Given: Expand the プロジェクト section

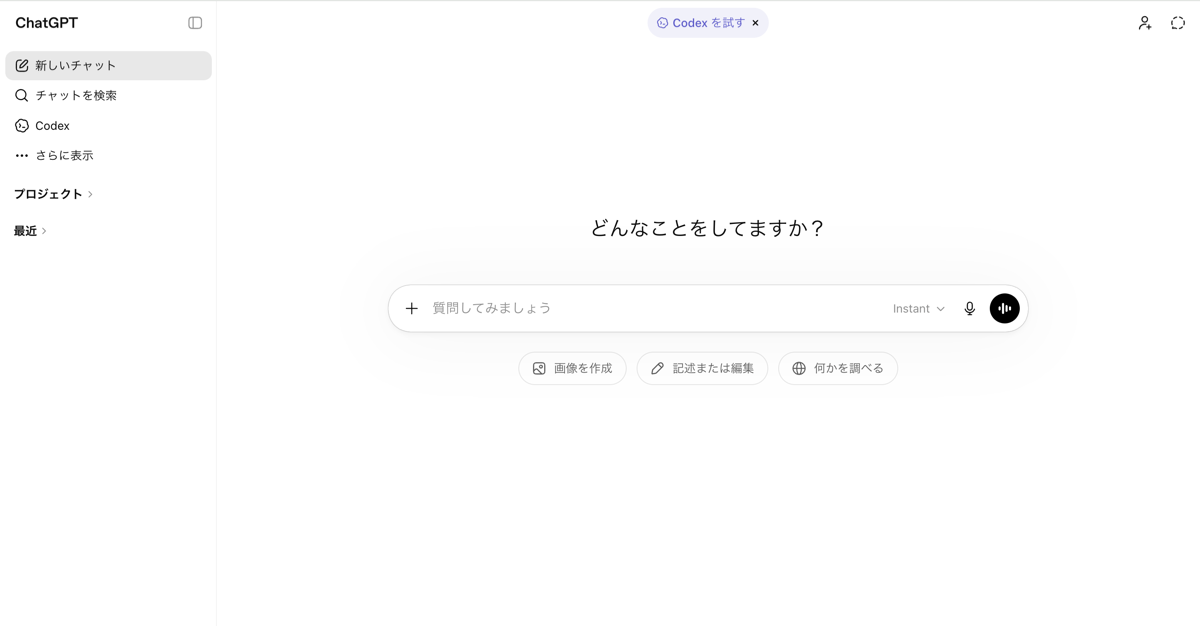Looking at the screenshot, I should coord(50,194).
